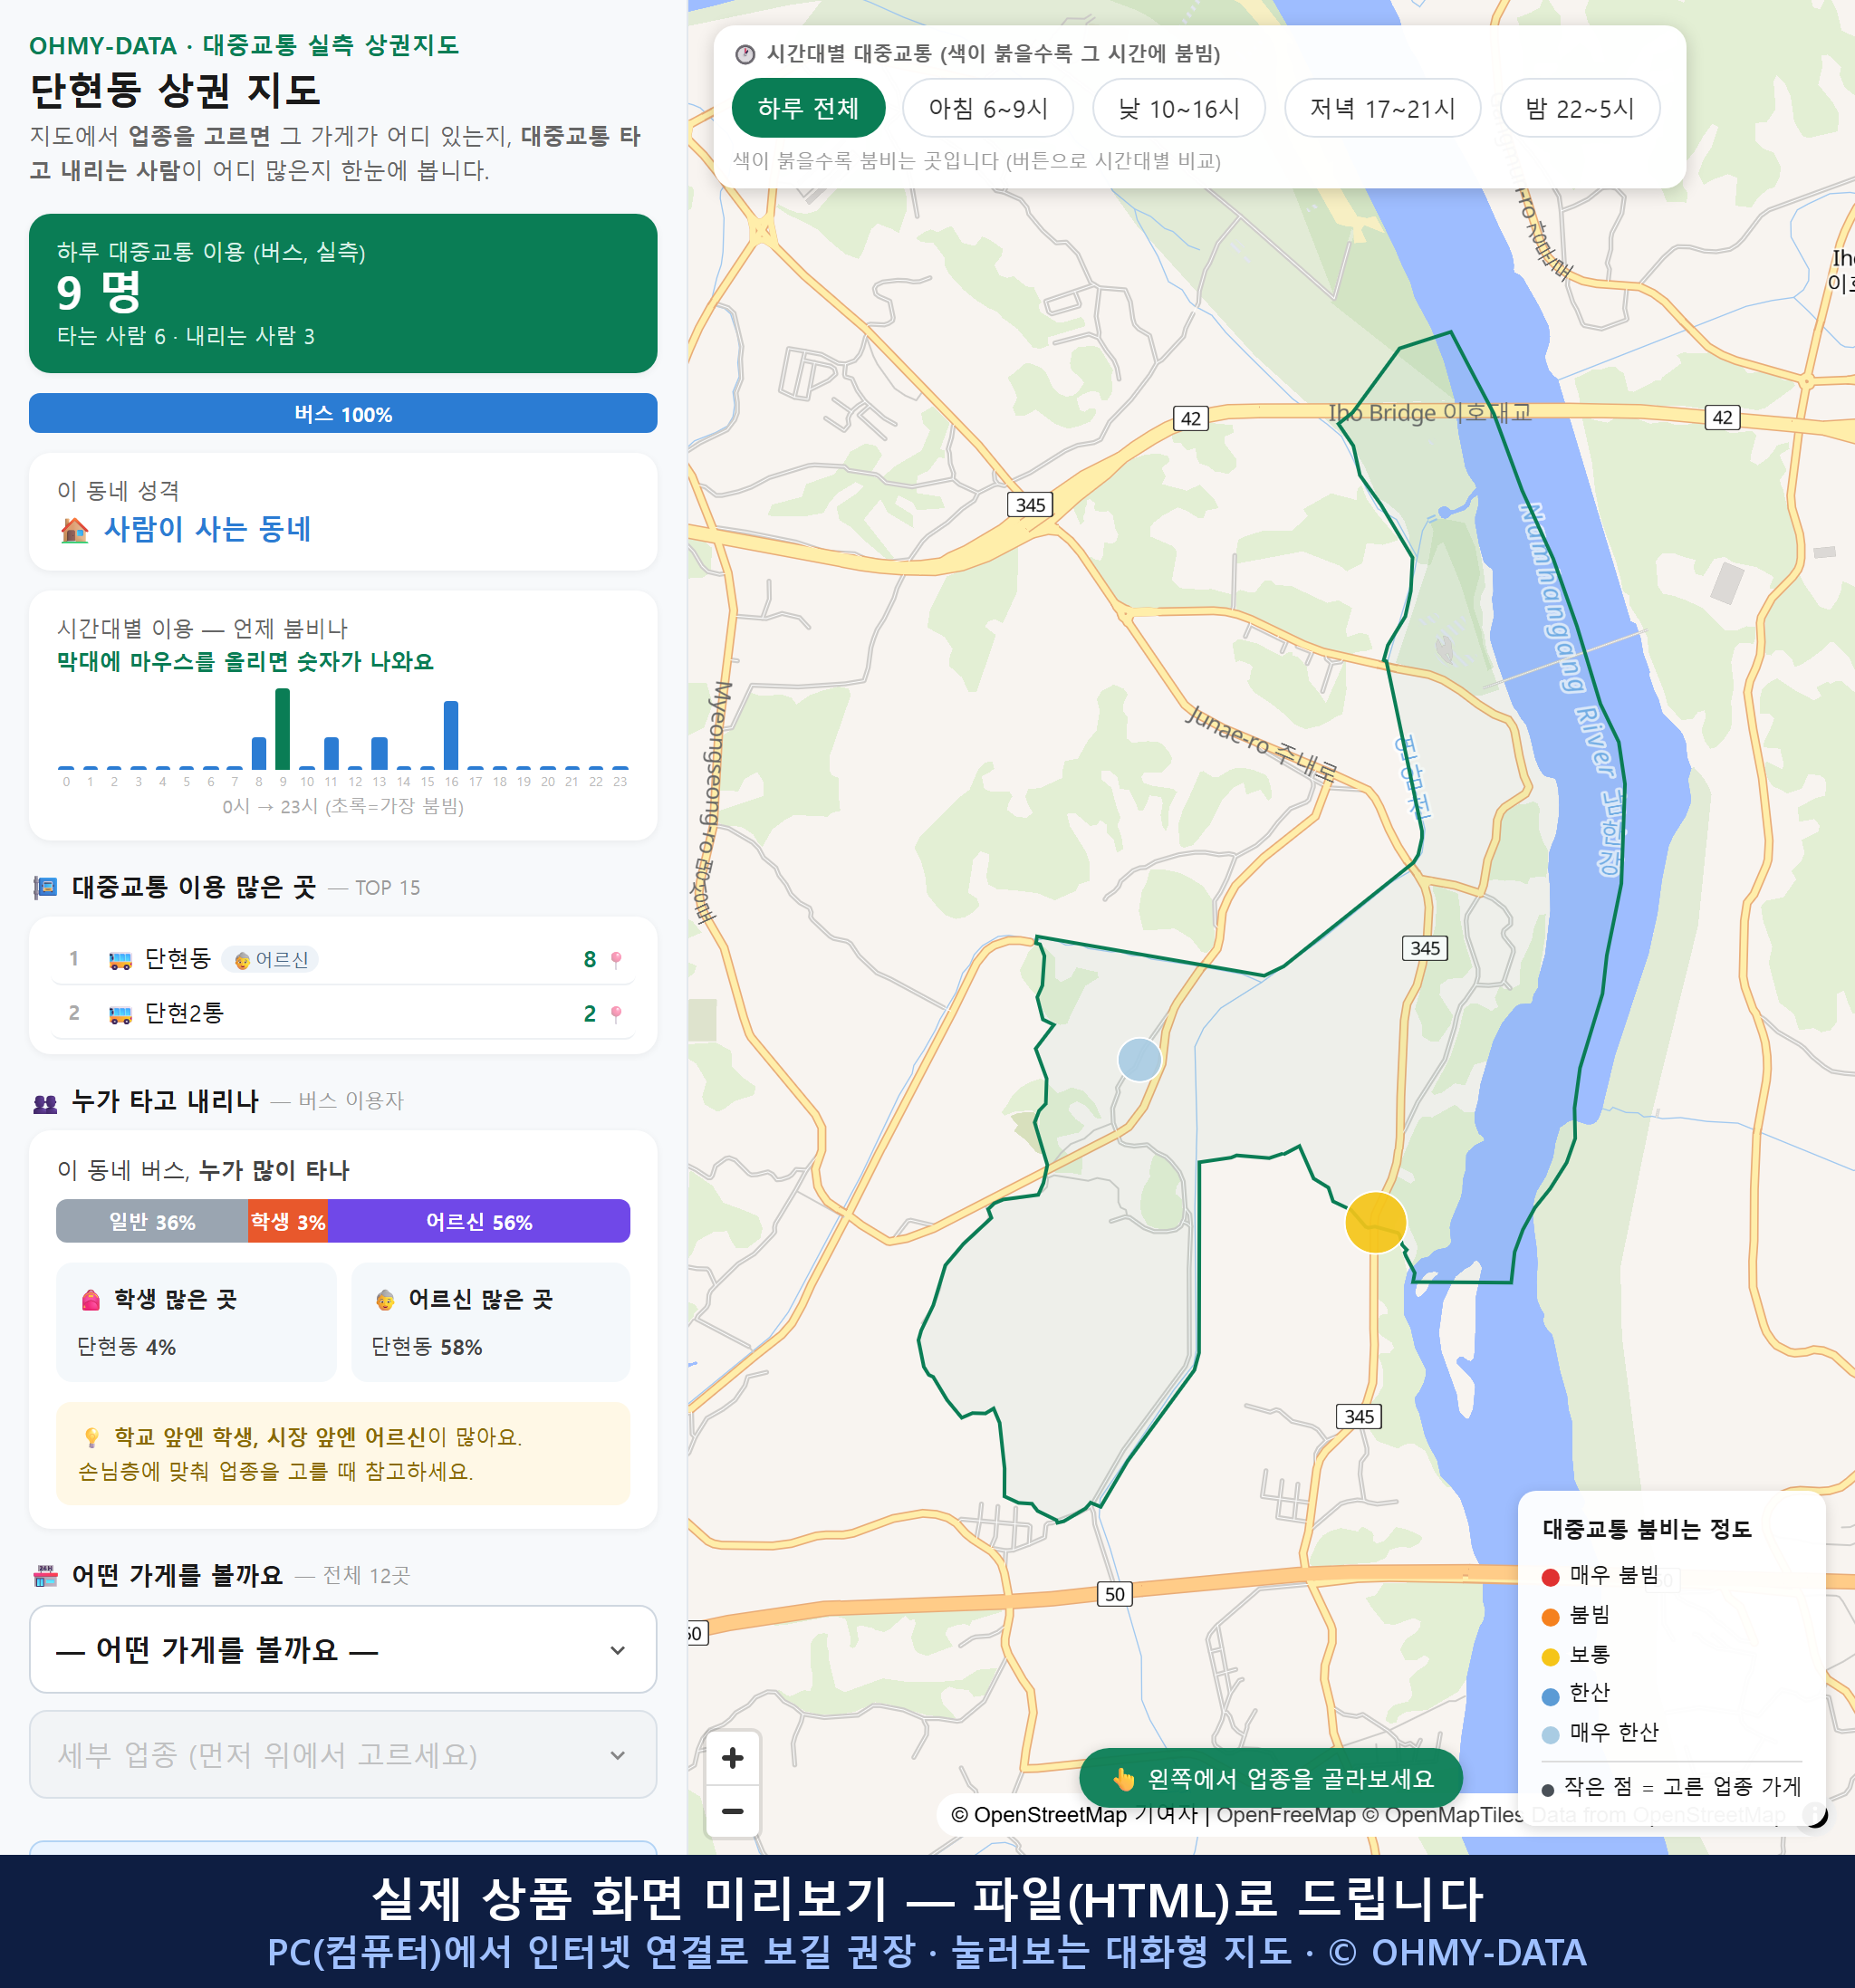
Task: Switch to 낮 10~16시 time filter
Action: pyautogui.click(x=1178, y=108)
